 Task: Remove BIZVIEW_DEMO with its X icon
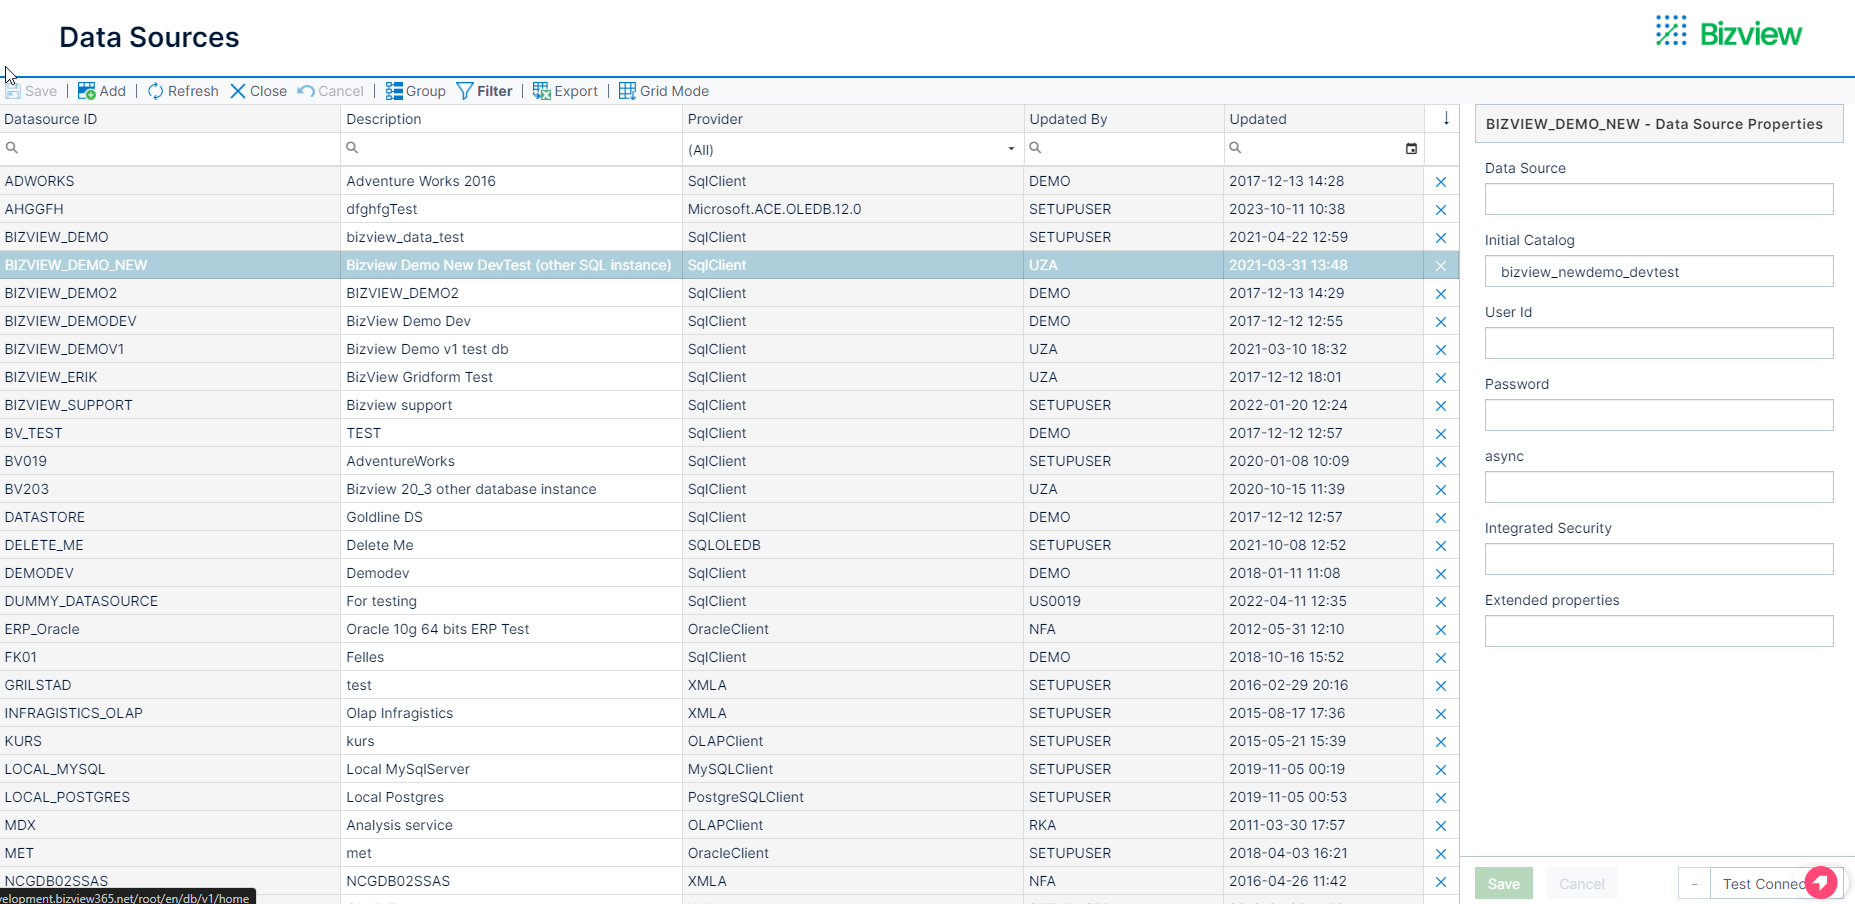pyautogui.click(x=1441, y=238)
